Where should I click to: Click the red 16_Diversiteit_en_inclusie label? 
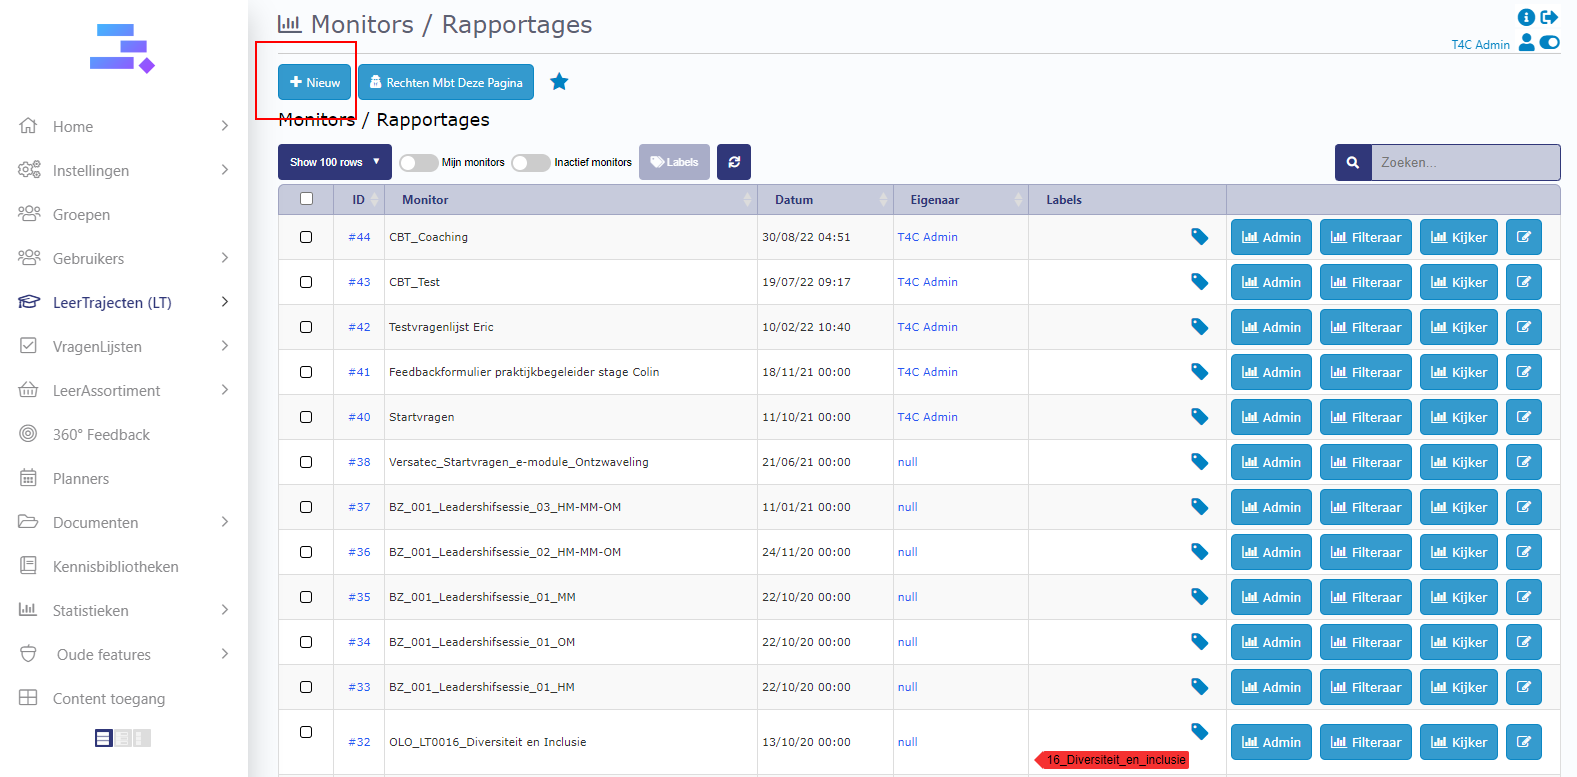[x=1114, y=760]
